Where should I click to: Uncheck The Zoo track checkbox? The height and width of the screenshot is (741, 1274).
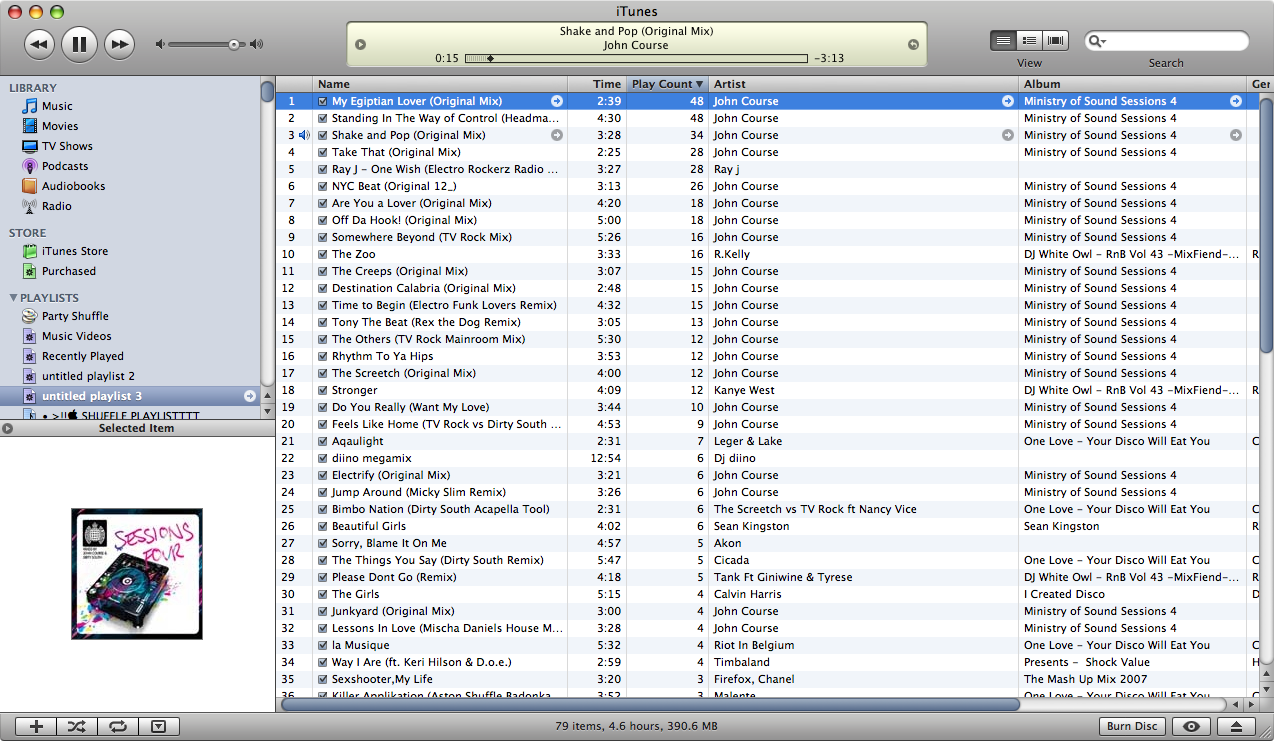pyautogui.click(x=323, y=254)
